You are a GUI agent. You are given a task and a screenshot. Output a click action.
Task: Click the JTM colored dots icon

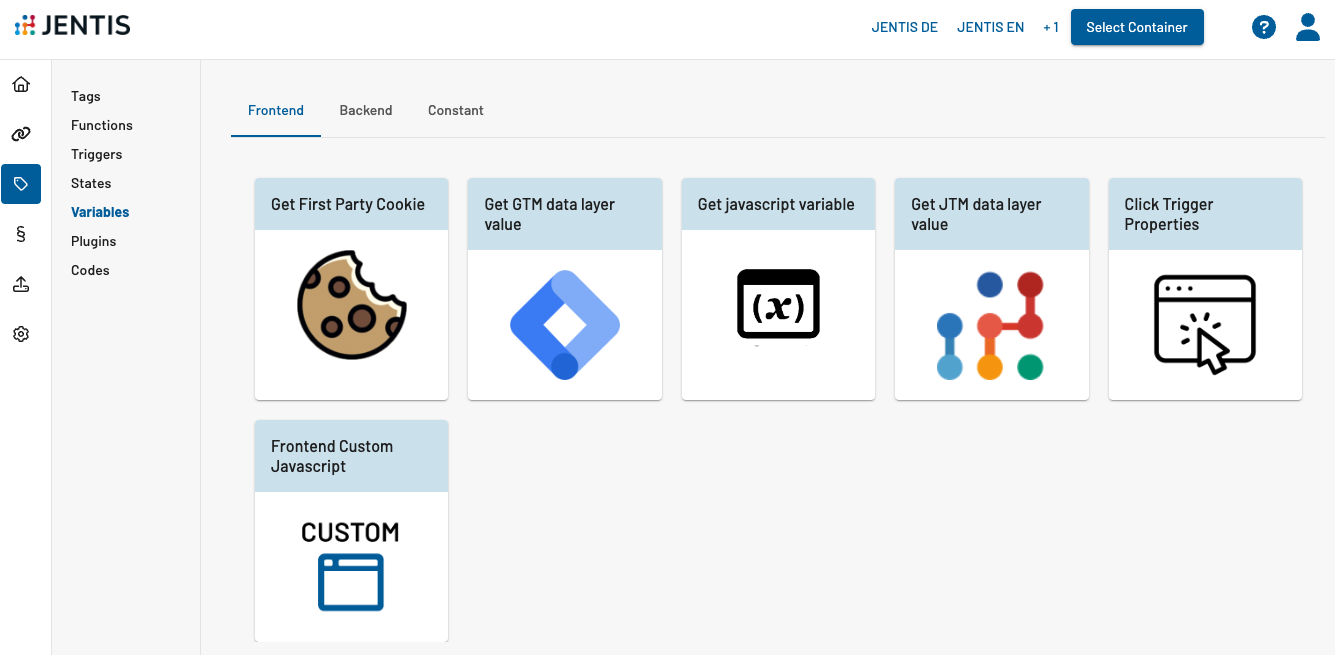pyautogui.click(x=990, y=325)
